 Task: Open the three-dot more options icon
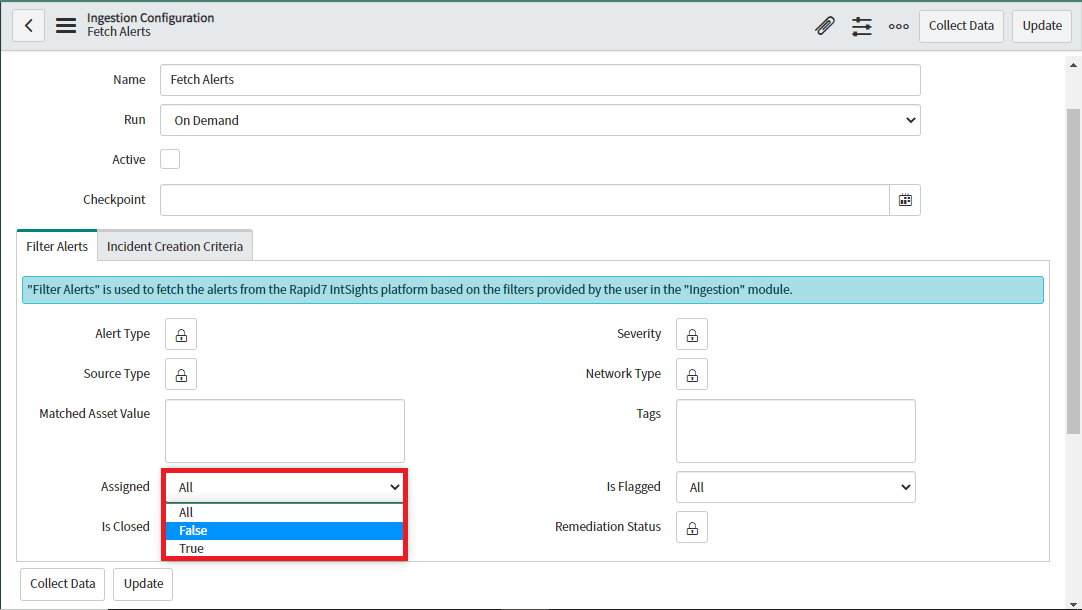[x=899, y=26]
